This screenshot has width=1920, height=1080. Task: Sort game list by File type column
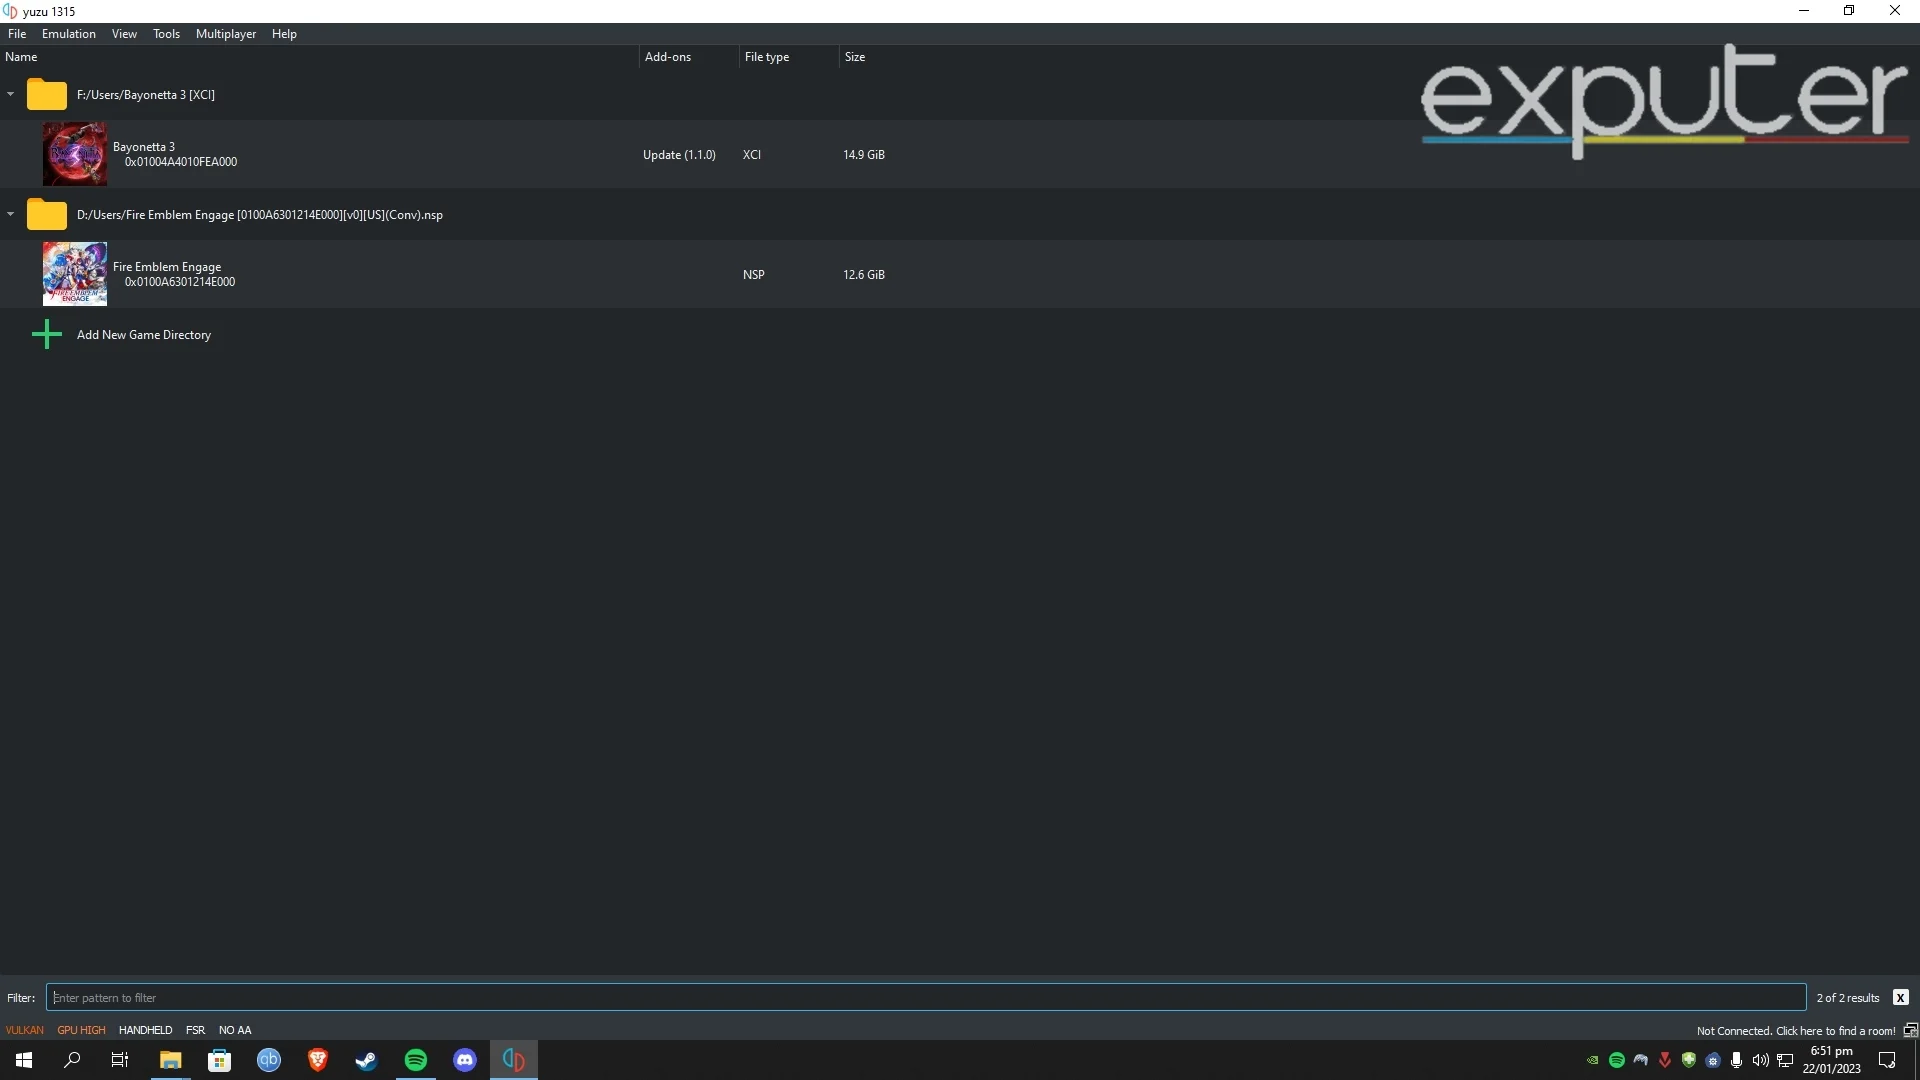click(x=789, y=57)
